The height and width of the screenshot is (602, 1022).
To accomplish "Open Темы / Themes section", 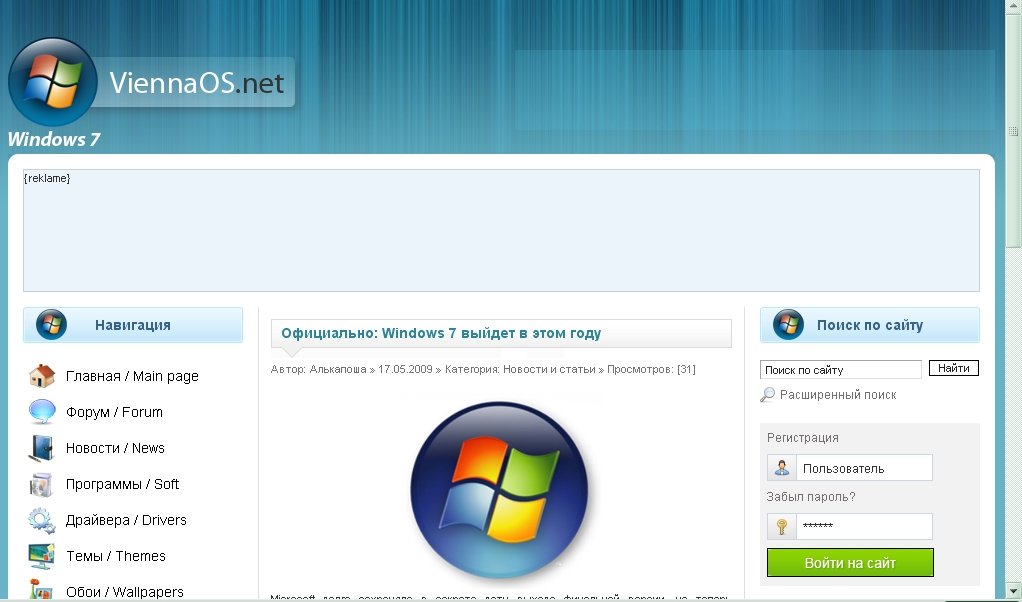I will click(116, 556).
